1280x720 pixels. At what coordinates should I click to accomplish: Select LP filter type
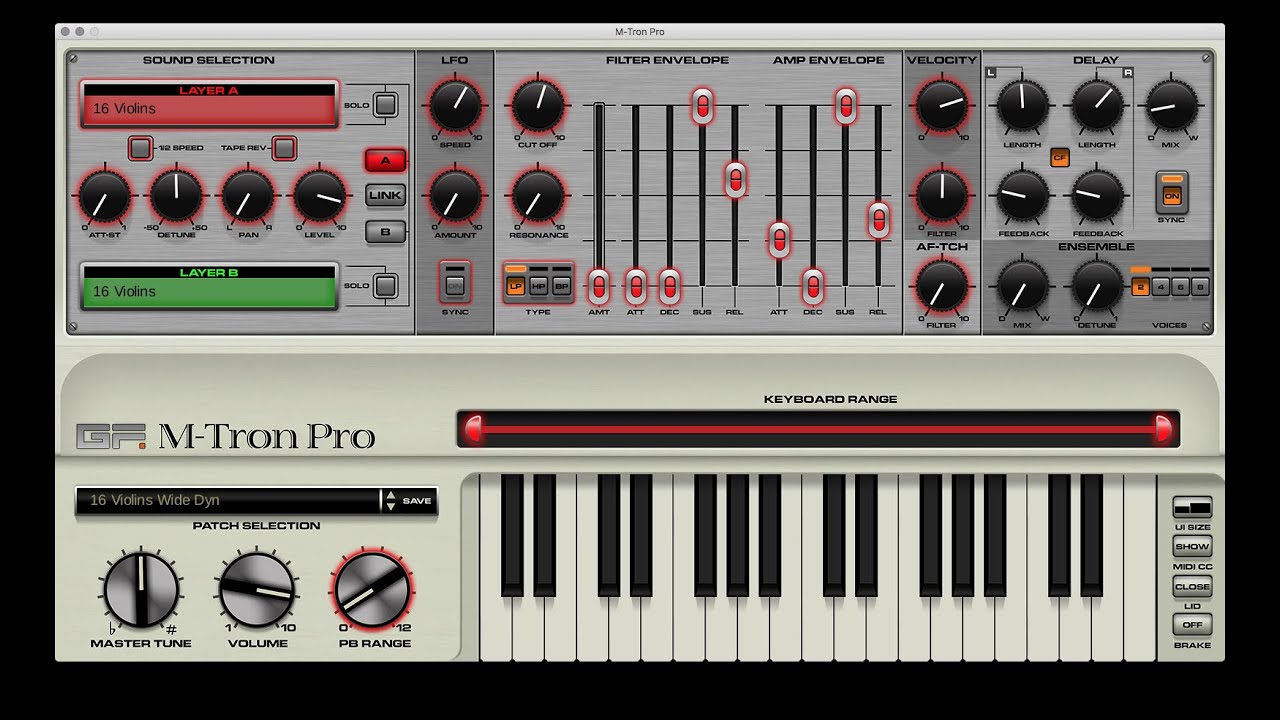click(516, 286)
